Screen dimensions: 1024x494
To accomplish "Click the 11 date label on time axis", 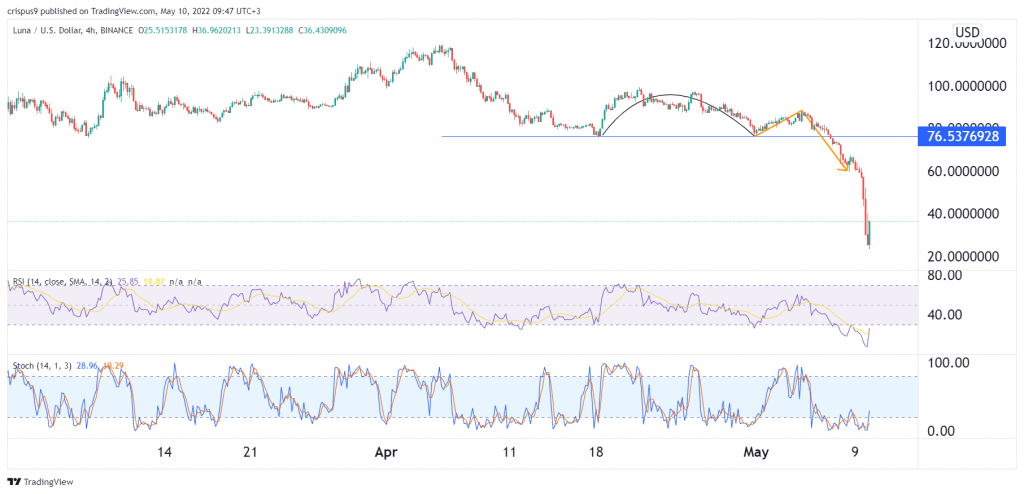I will coord(510,452).
